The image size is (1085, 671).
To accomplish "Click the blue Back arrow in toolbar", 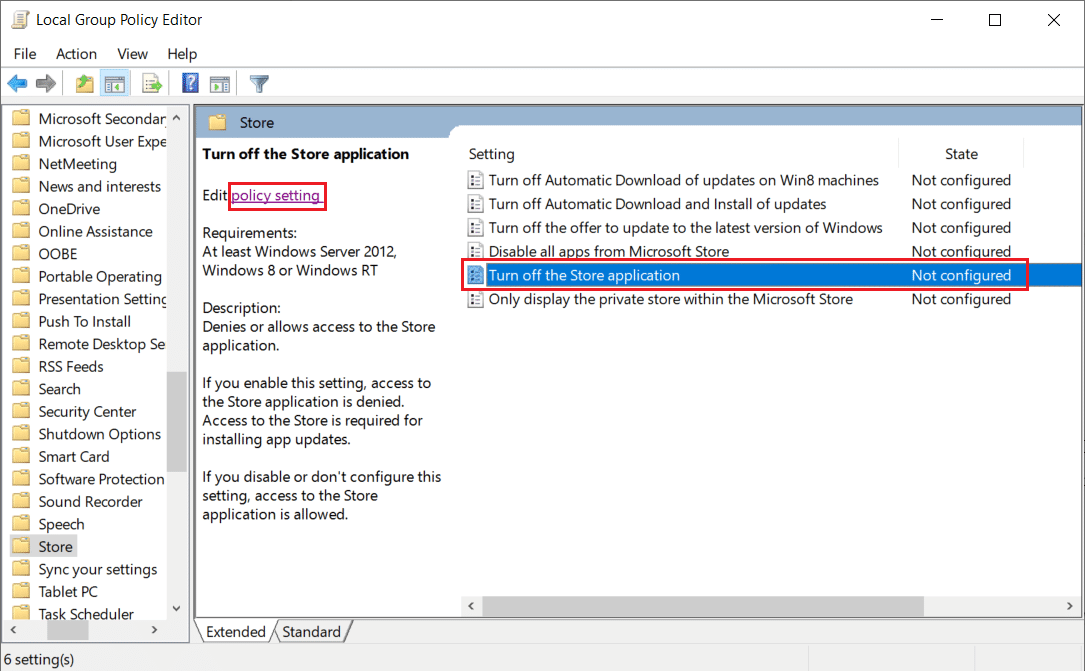I will 18,84.
